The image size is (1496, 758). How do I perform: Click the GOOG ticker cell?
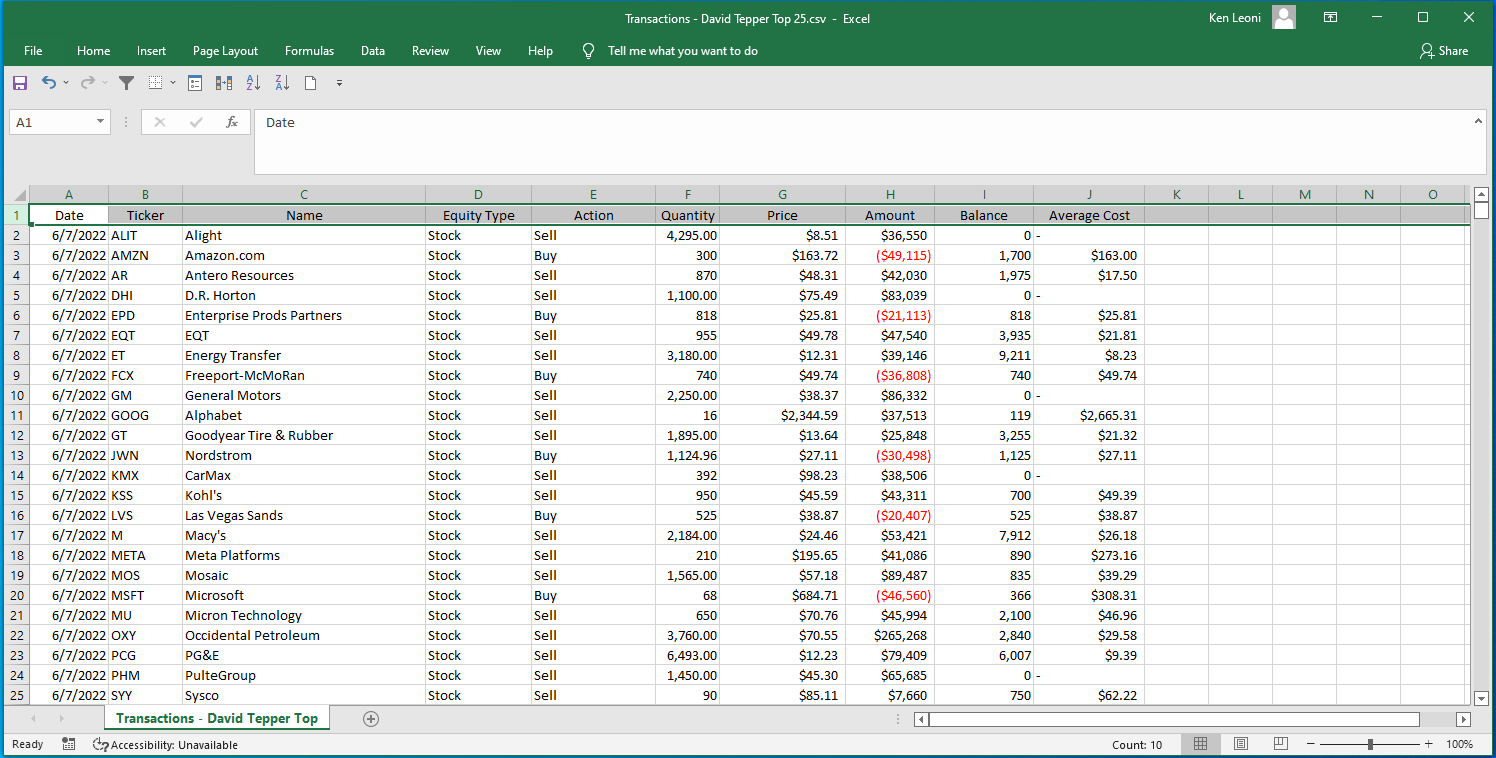point(146,415)
